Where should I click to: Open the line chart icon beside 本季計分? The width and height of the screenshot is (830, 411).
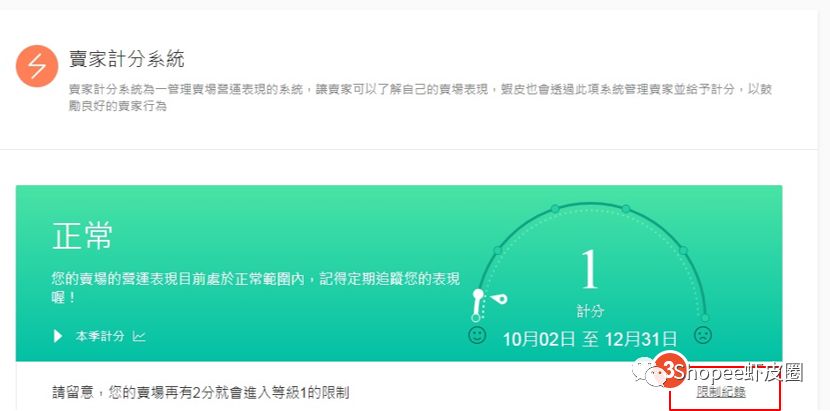[139, 336]
